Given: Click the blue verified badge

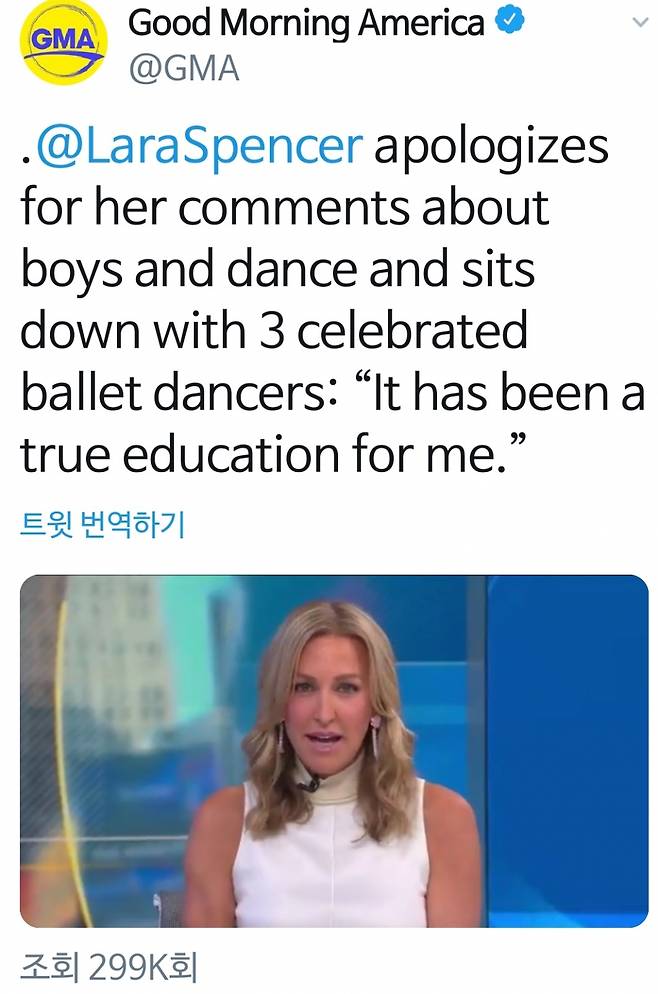Looking at the screenshot, I should [509, 21].
